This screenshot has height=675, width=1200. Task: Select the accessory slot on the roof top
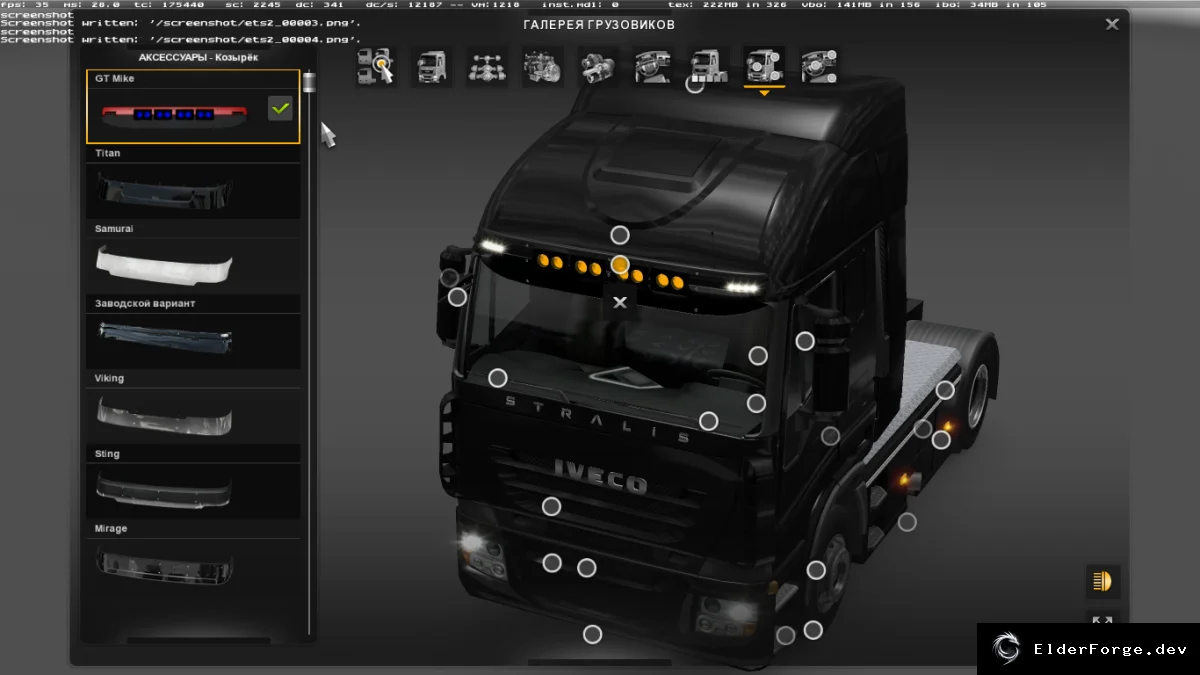[695, 84]
